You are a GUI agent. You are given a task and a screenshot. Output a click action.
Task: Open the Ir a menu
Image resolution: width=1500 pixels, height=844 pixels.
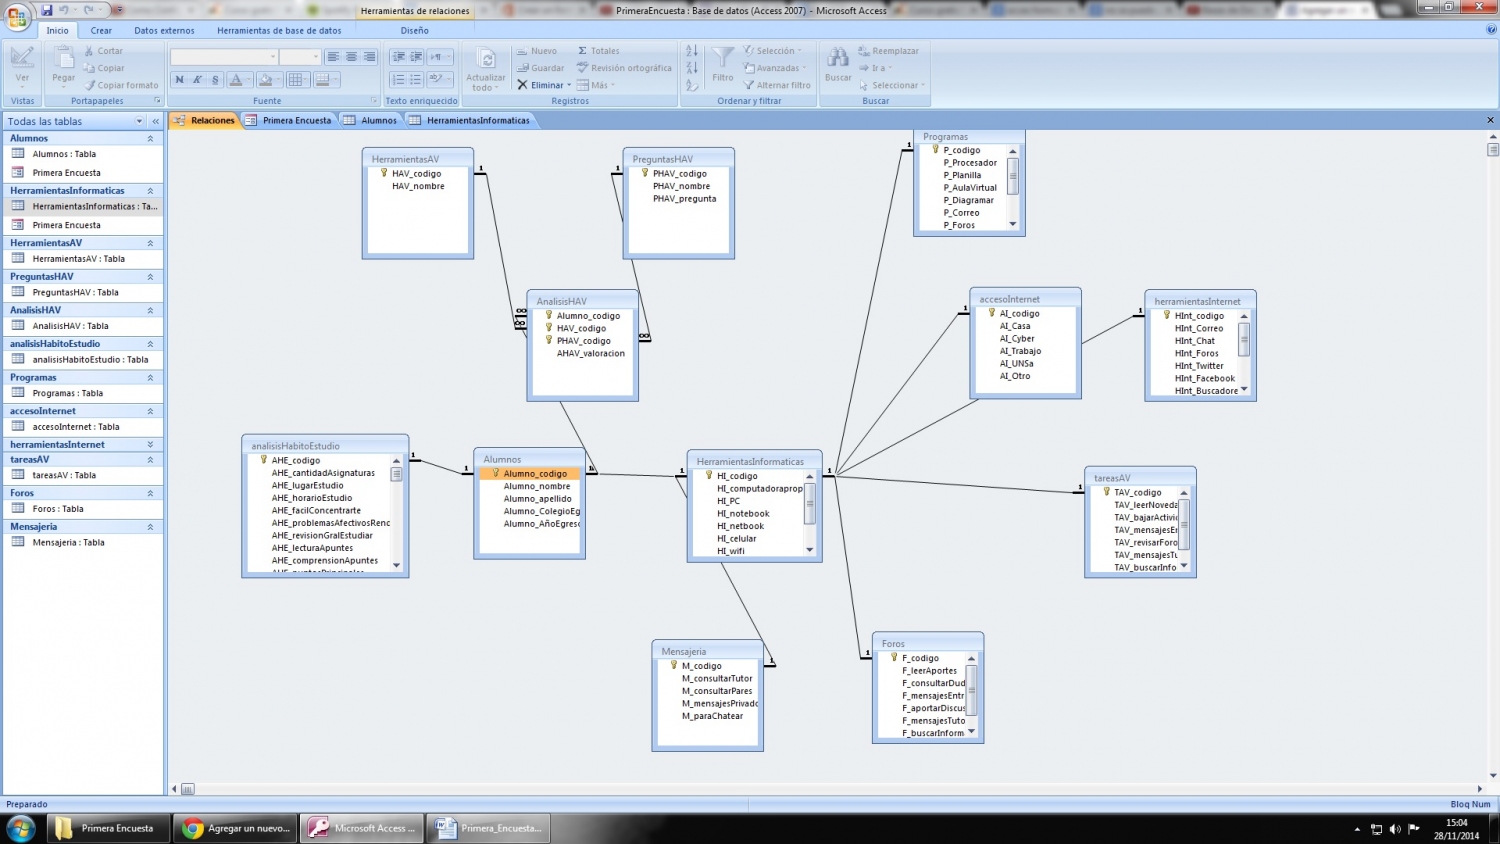[875, 68]
